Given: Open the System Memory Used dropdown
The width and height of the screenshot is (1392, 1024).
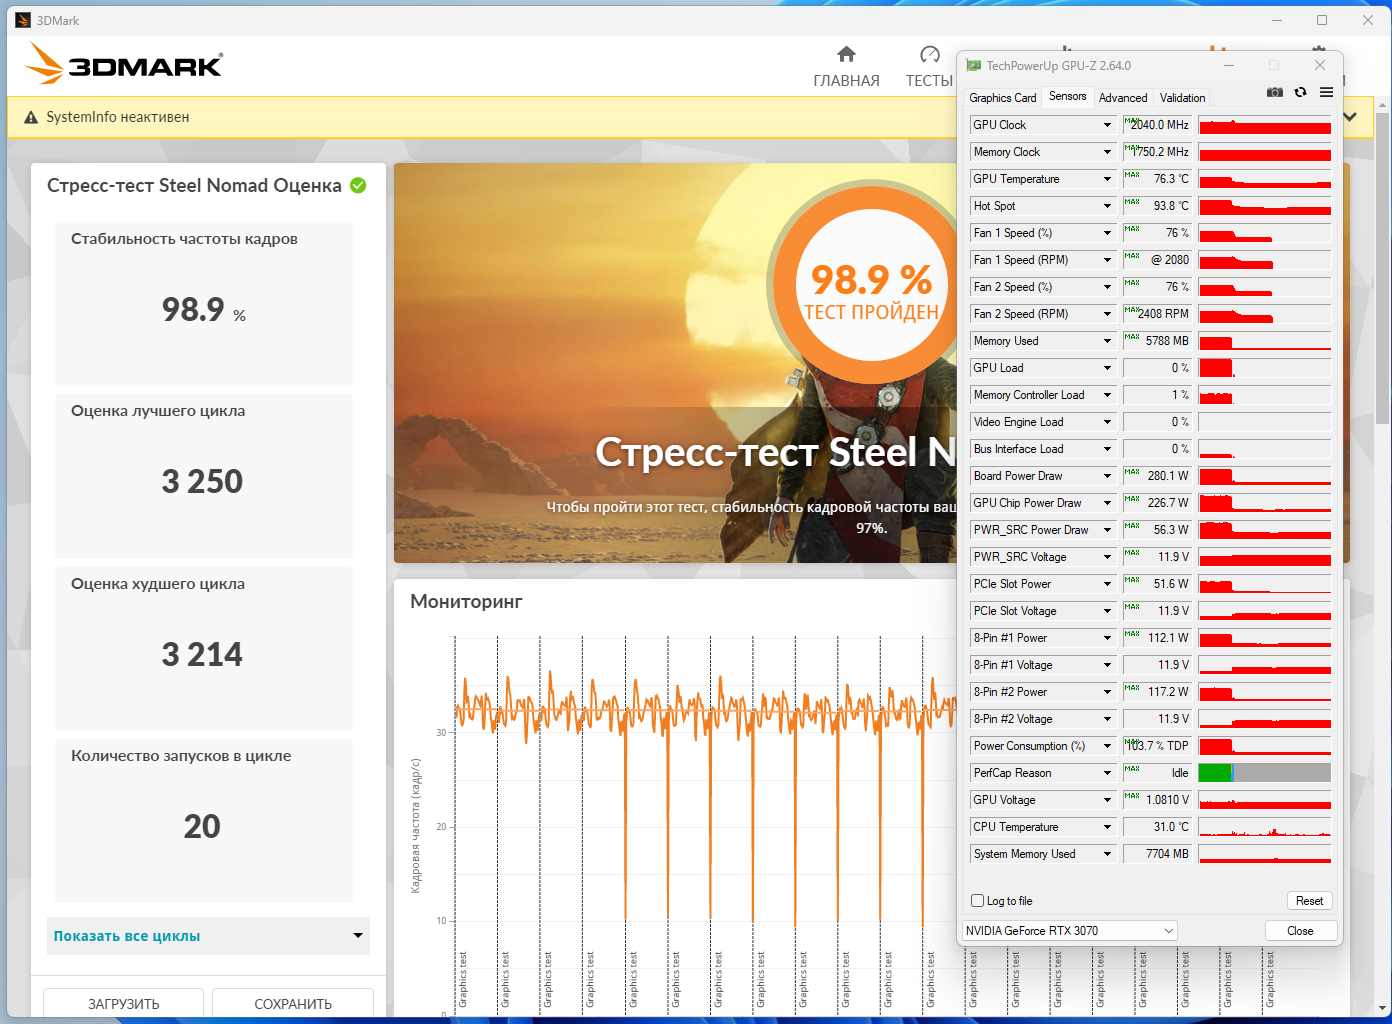Looking at the screenshot, I should (1108, 854).
